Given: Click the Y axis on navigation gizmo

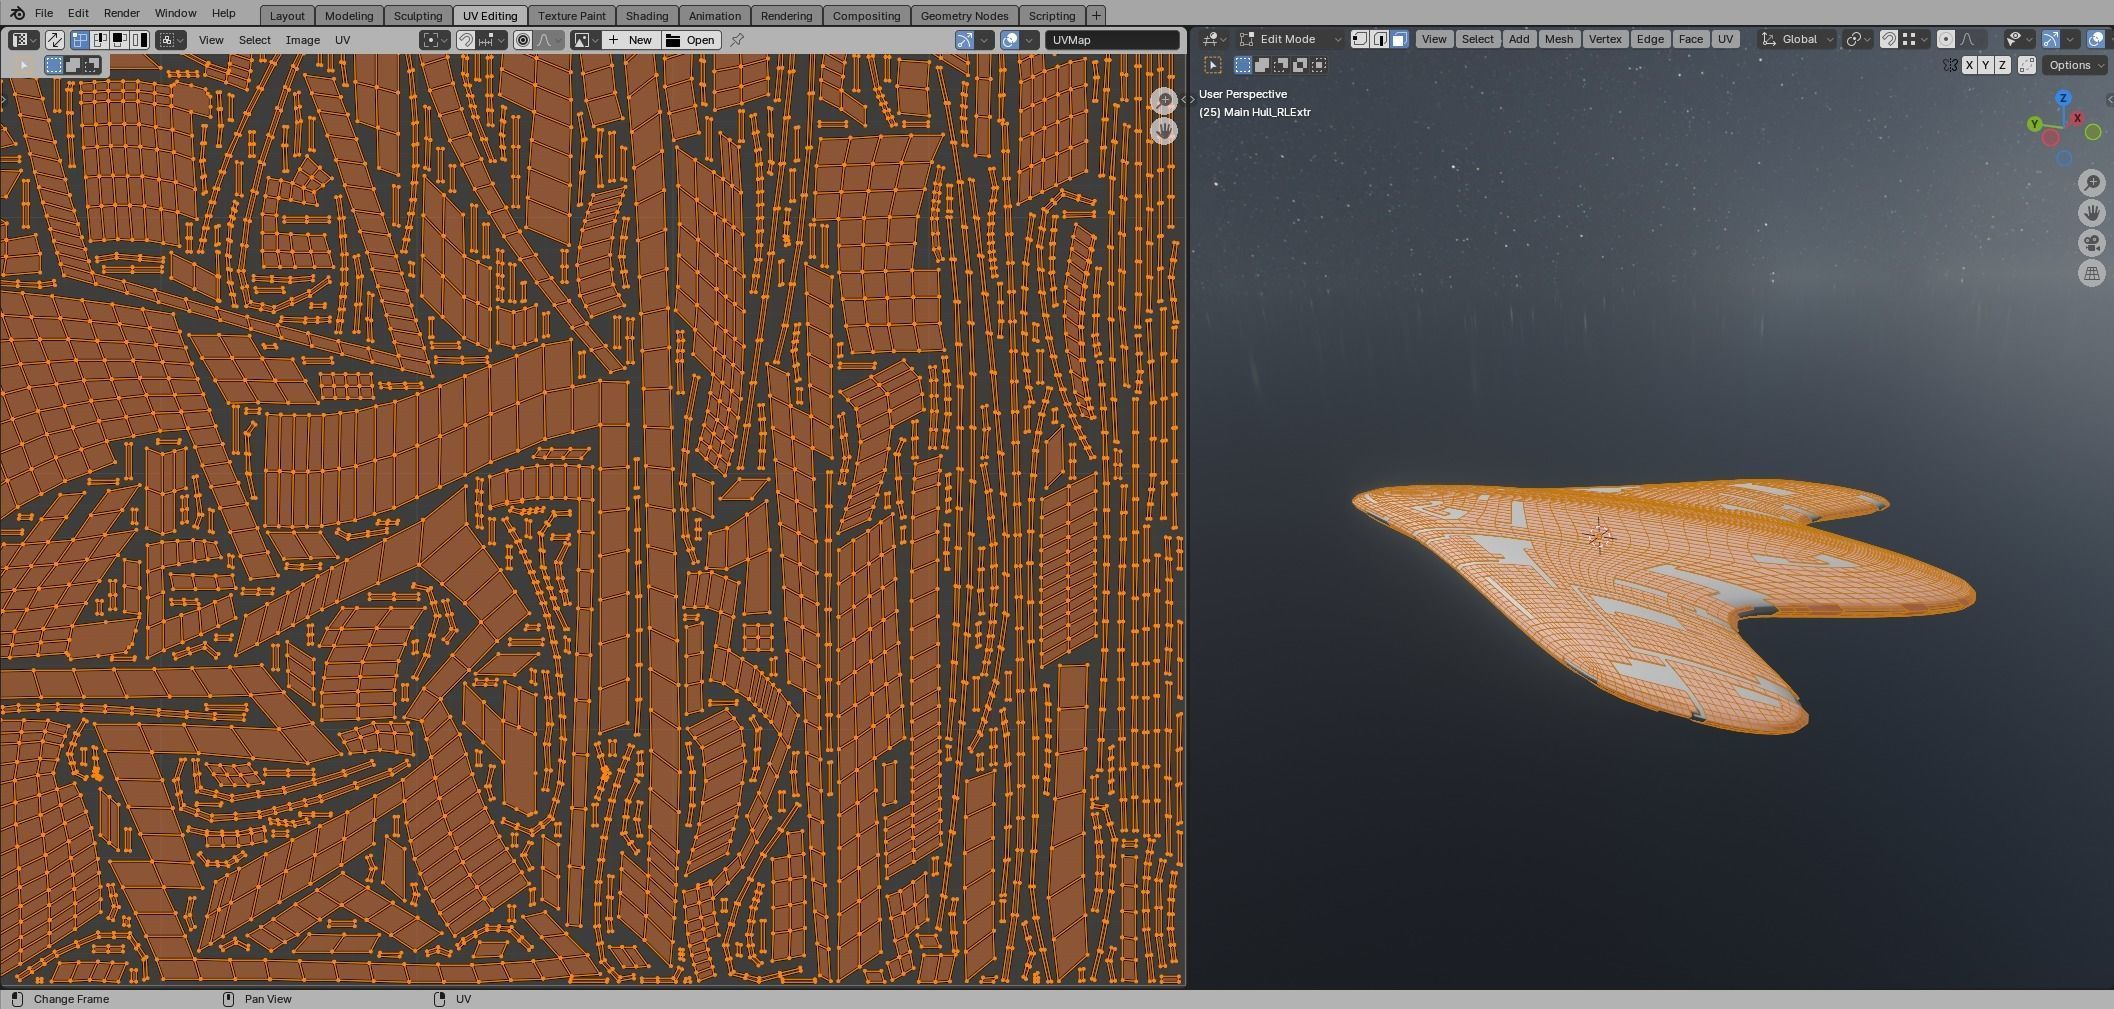Looking at the screenshot, I should point(2034,124).
